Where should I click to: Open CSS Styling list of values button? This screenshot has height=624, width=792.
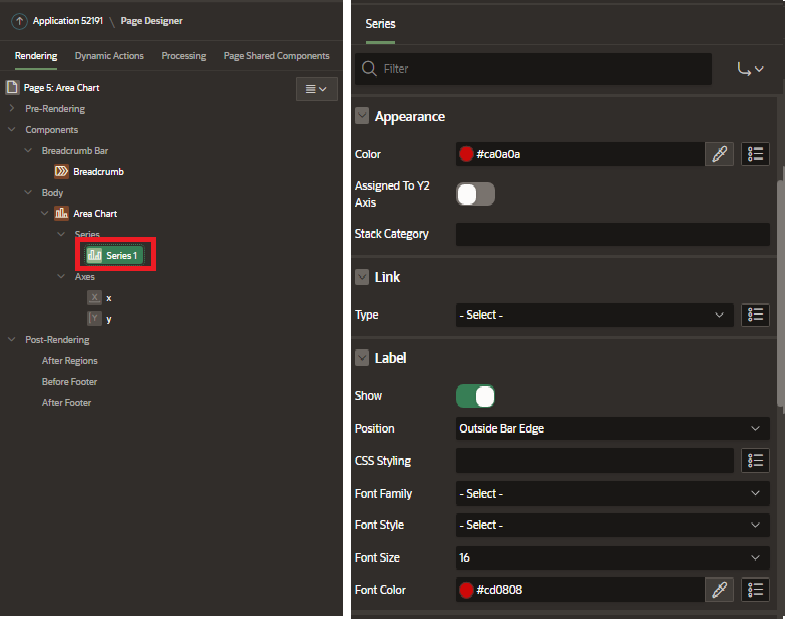[x=755, y=461]
